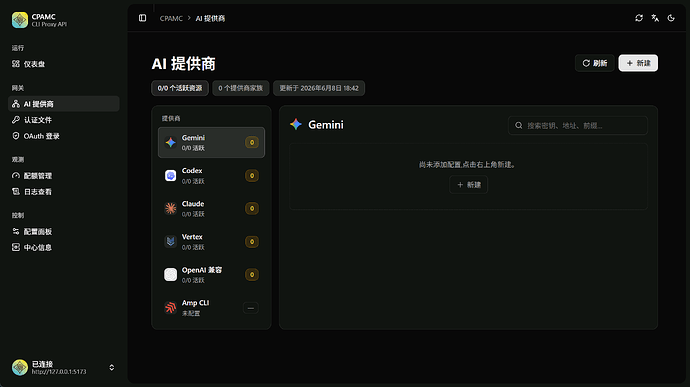This screenshot has width=690, height=387.
Task: Select Claude provider in list
Action: coord(211,209)
